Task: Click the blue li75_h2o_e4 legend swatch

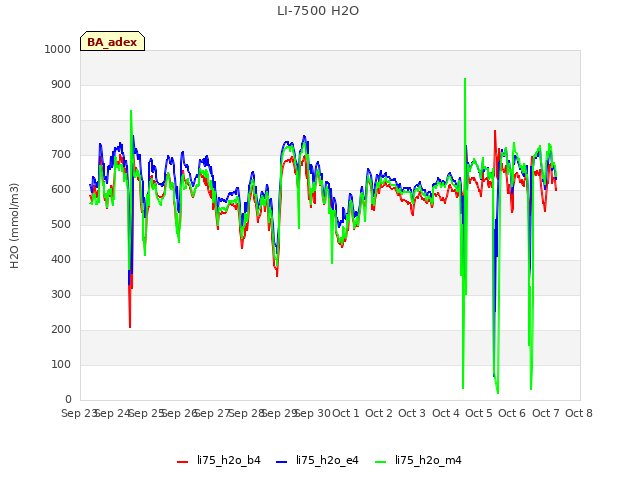Action: [x=282, y=462]
